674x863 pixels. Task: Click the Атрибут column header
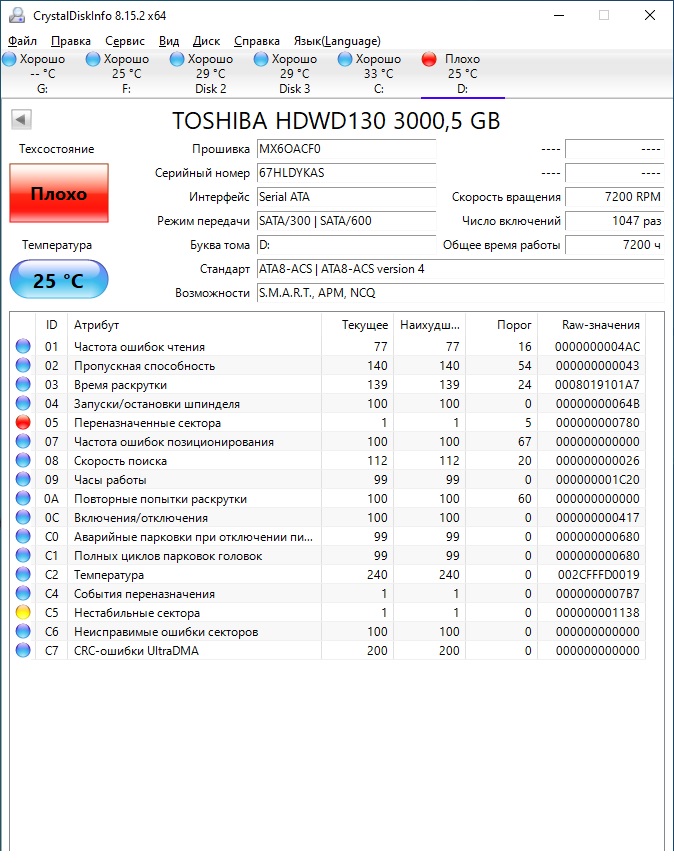tap(194, 325)
